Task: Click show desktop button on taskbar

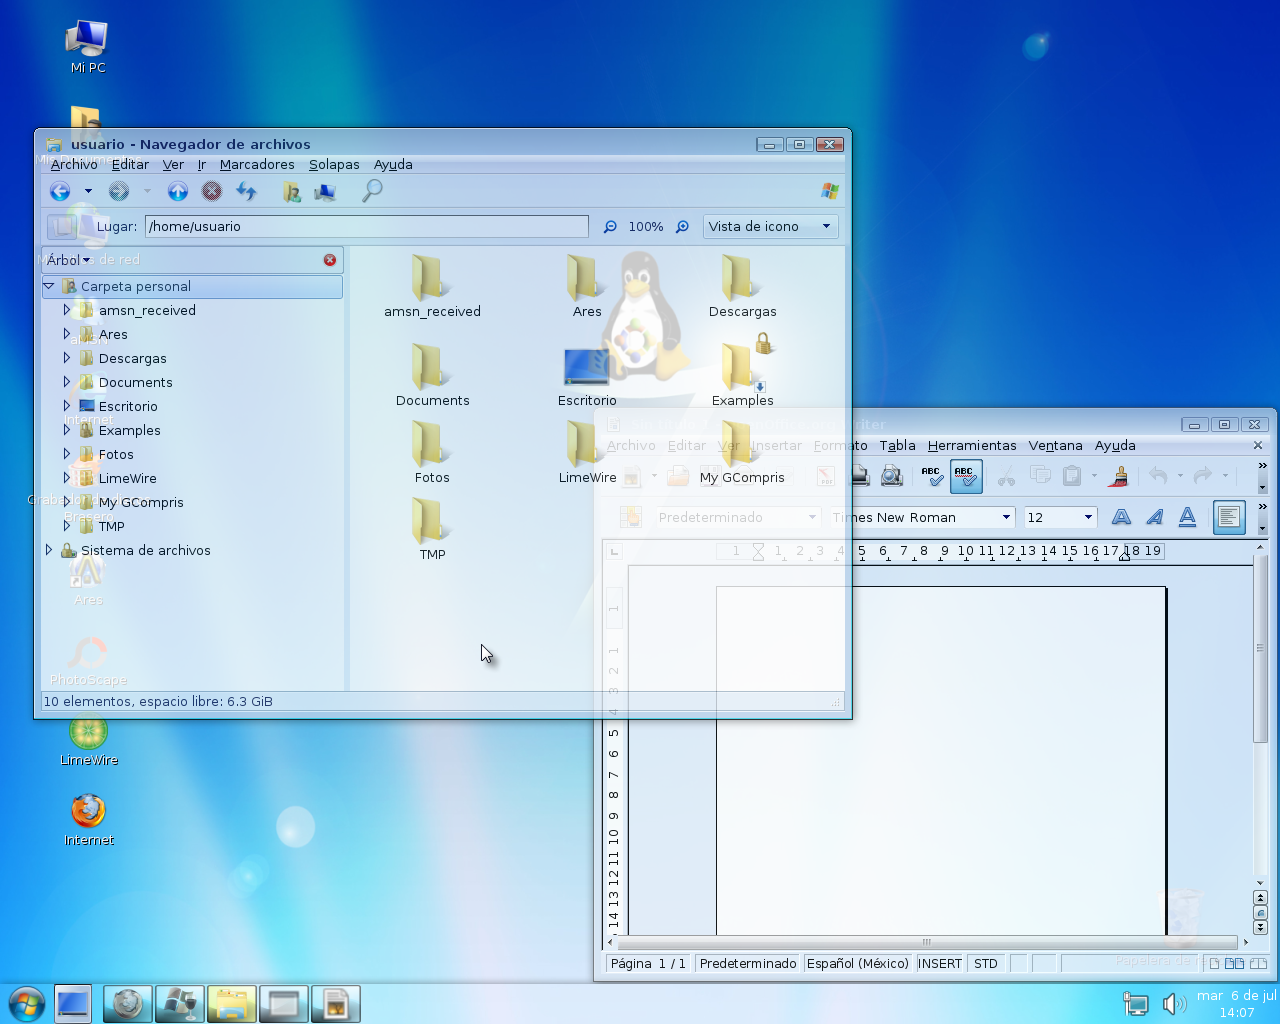Action: point(73,1004)
